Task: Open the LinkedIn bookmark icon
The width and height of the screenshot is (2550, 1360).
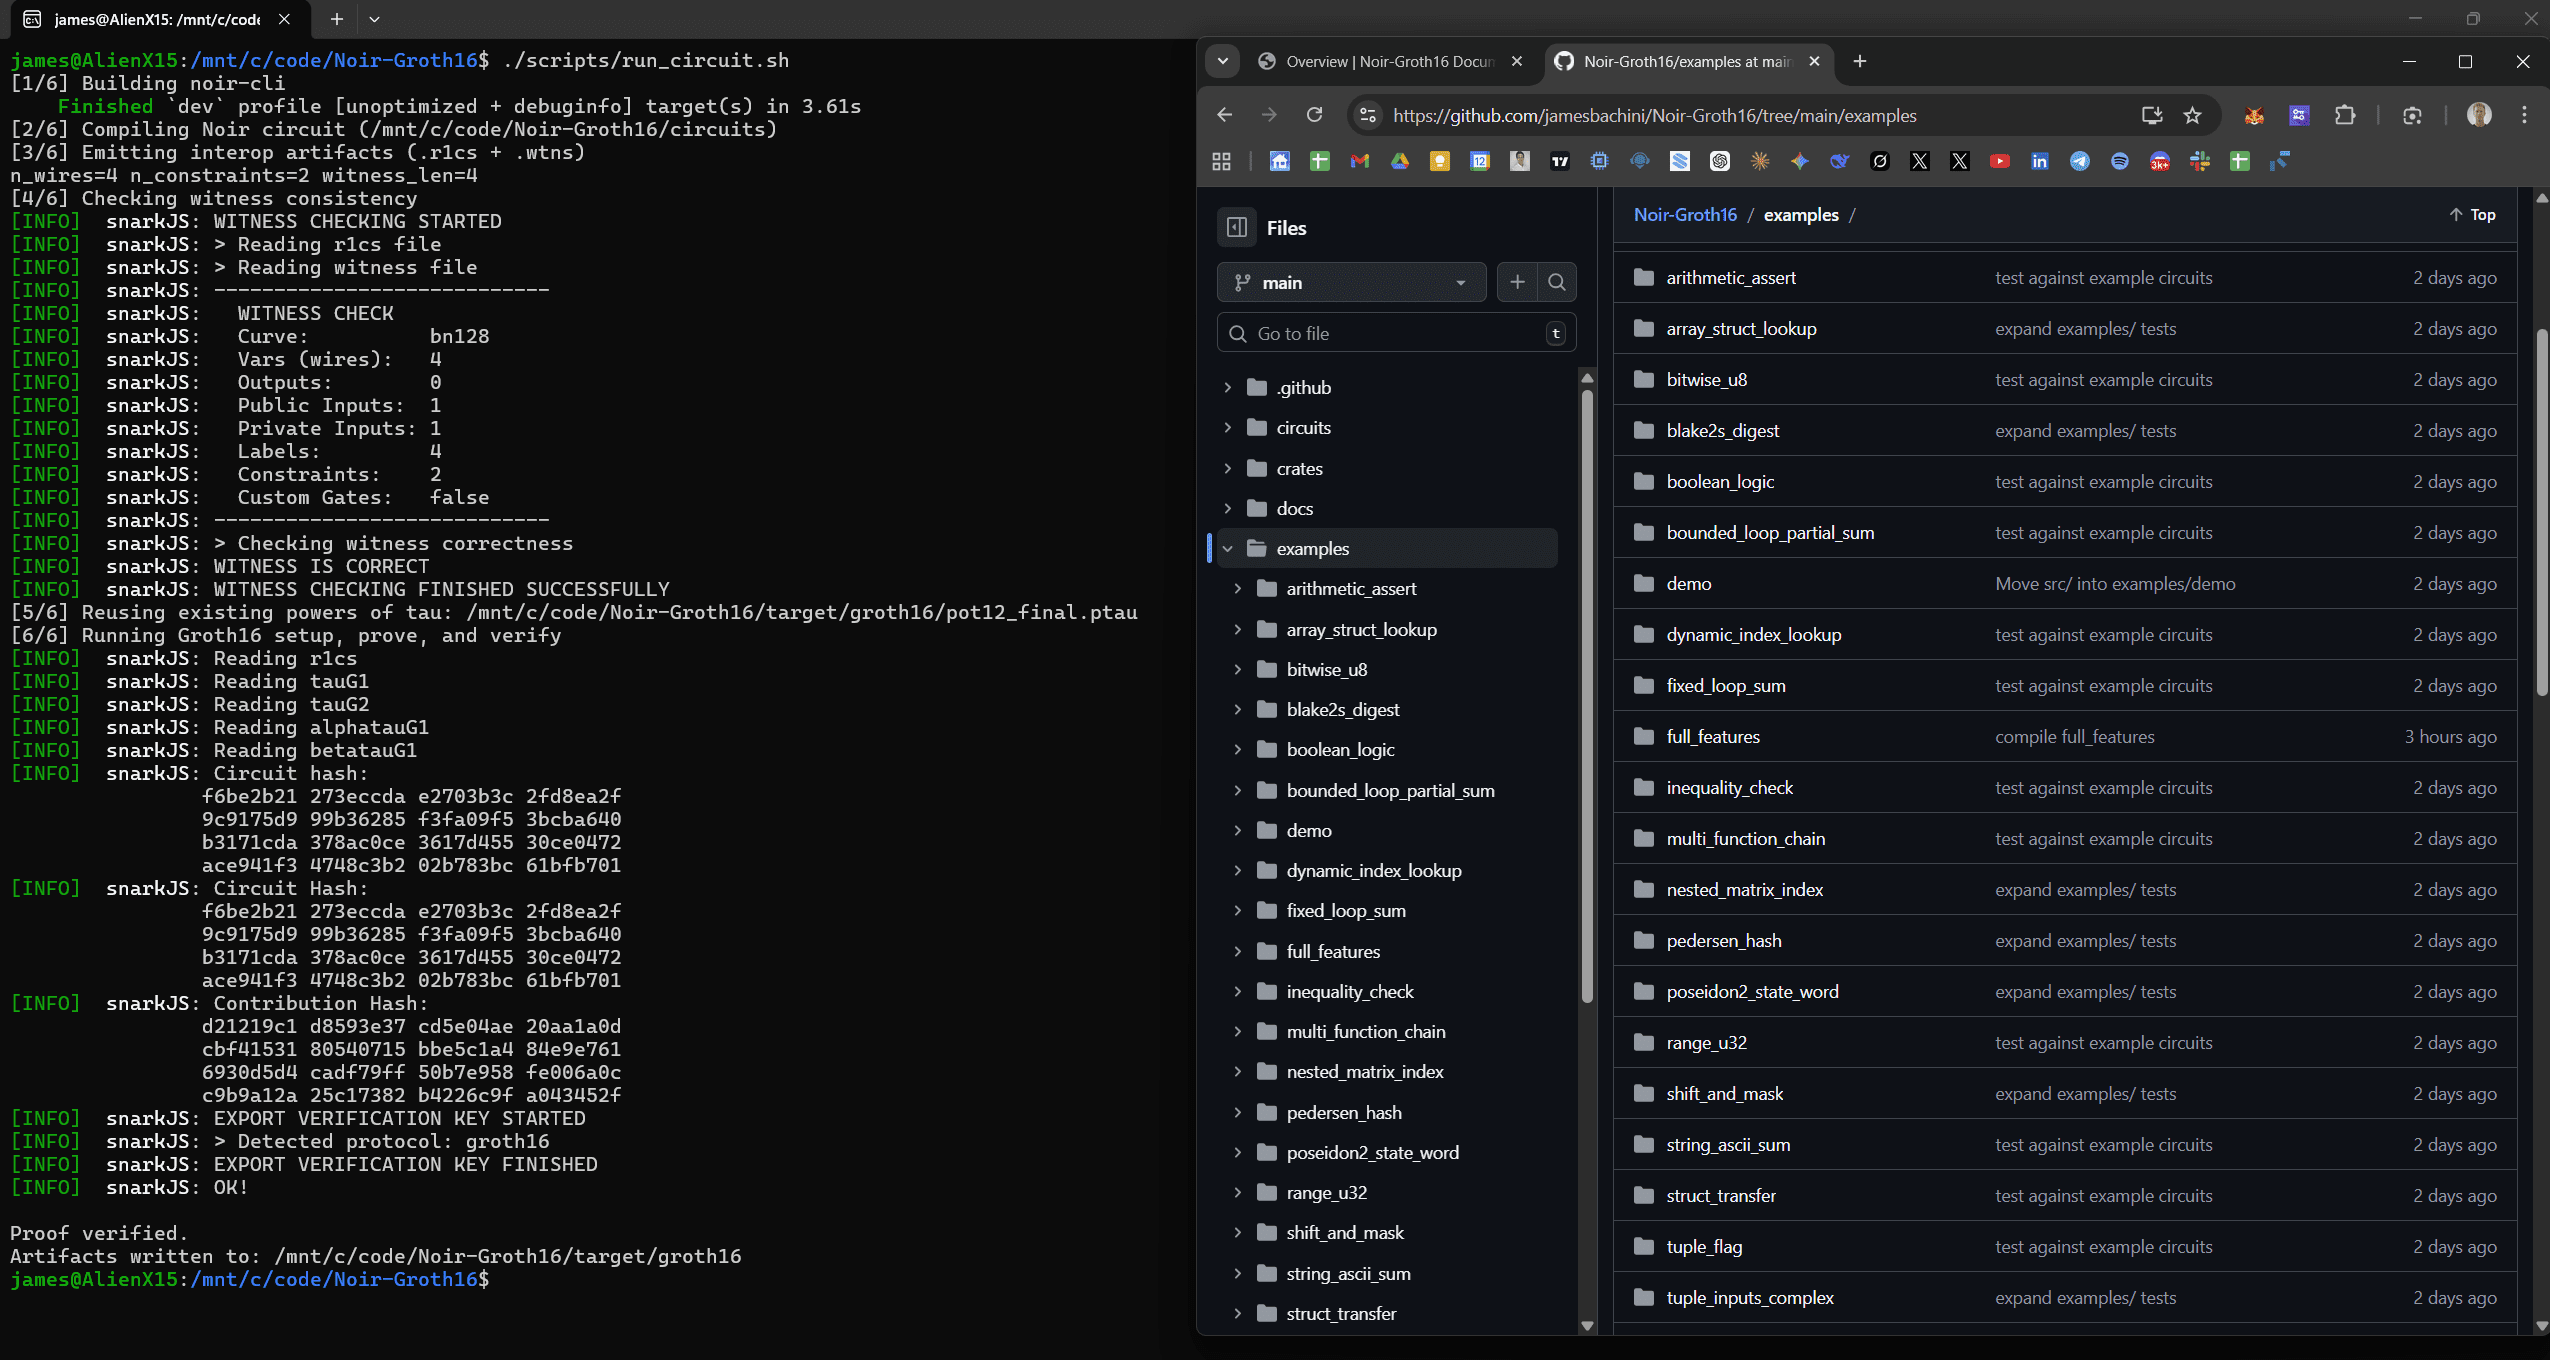Action: (x=2039, y=161)
